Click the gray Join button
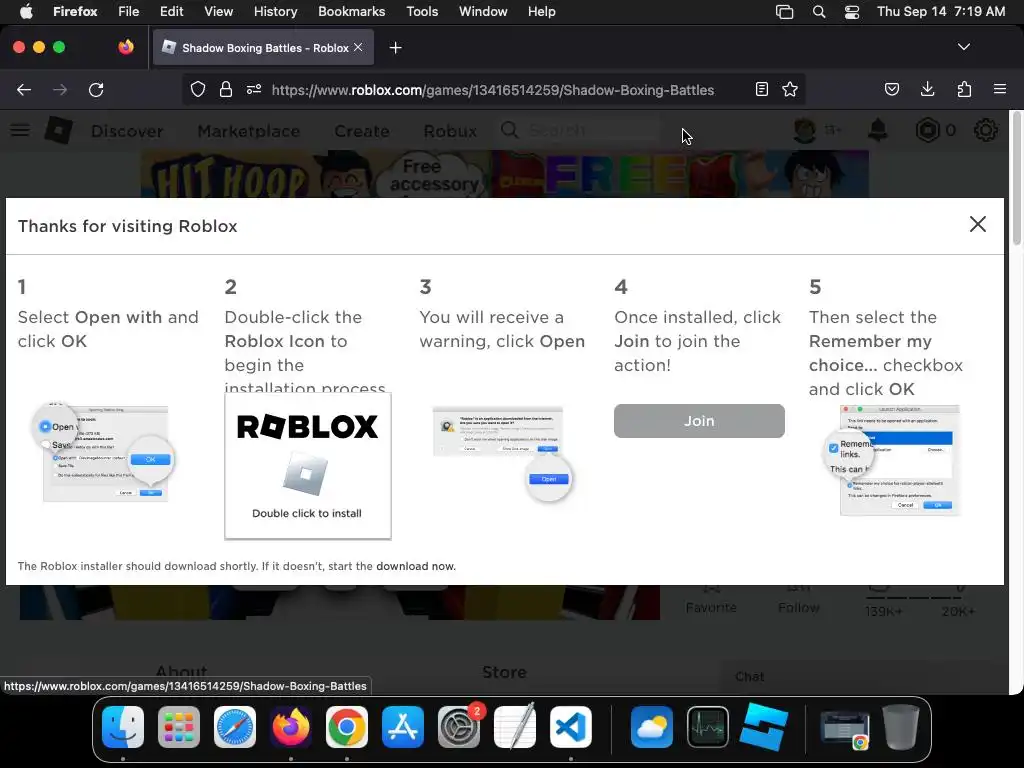 point(699,421)
